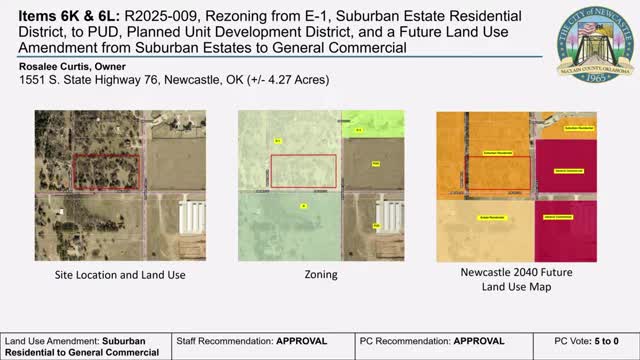Viewport: 640px width, 360px height.
Task: Open the Site Location aerial map image
Action: click(x=120, y=185)
